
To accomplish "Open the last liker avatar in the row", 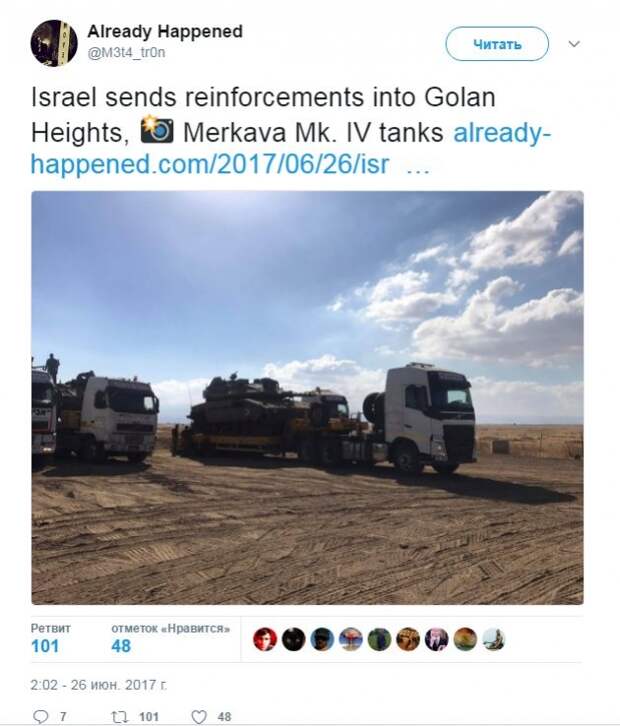I will [494, 639].
